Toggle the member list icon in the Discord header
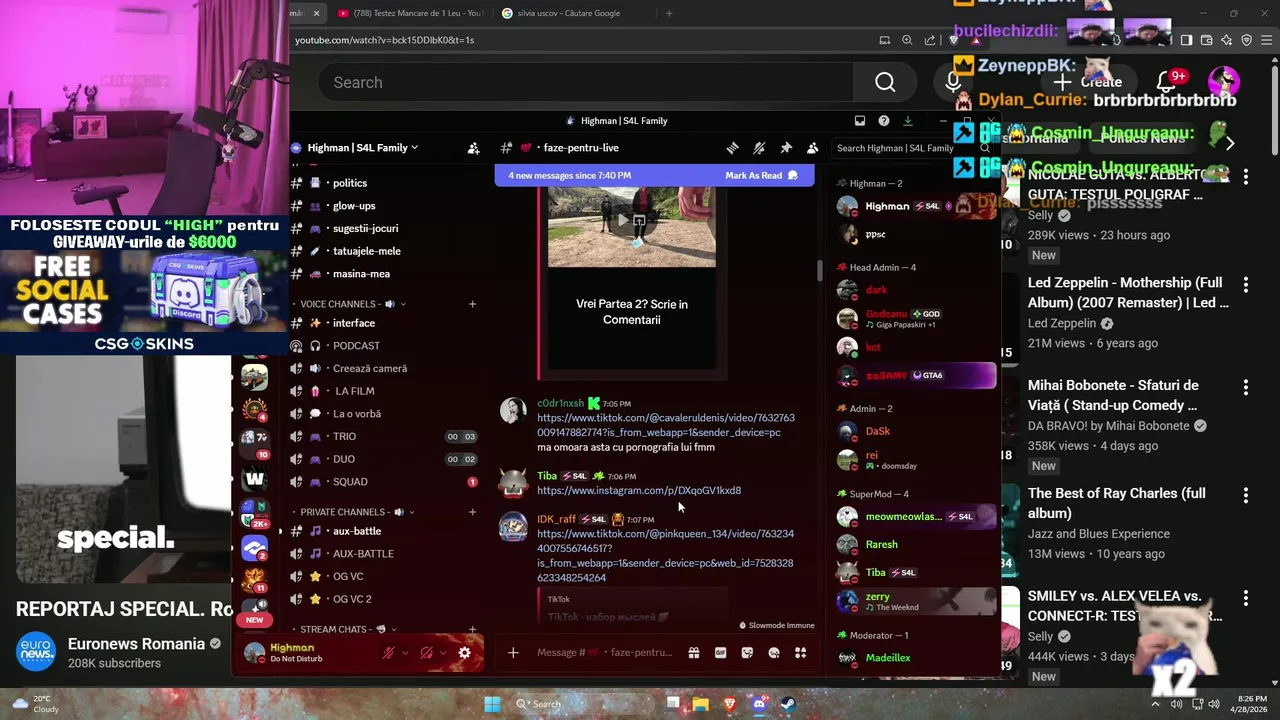 [x=812, y=148]
